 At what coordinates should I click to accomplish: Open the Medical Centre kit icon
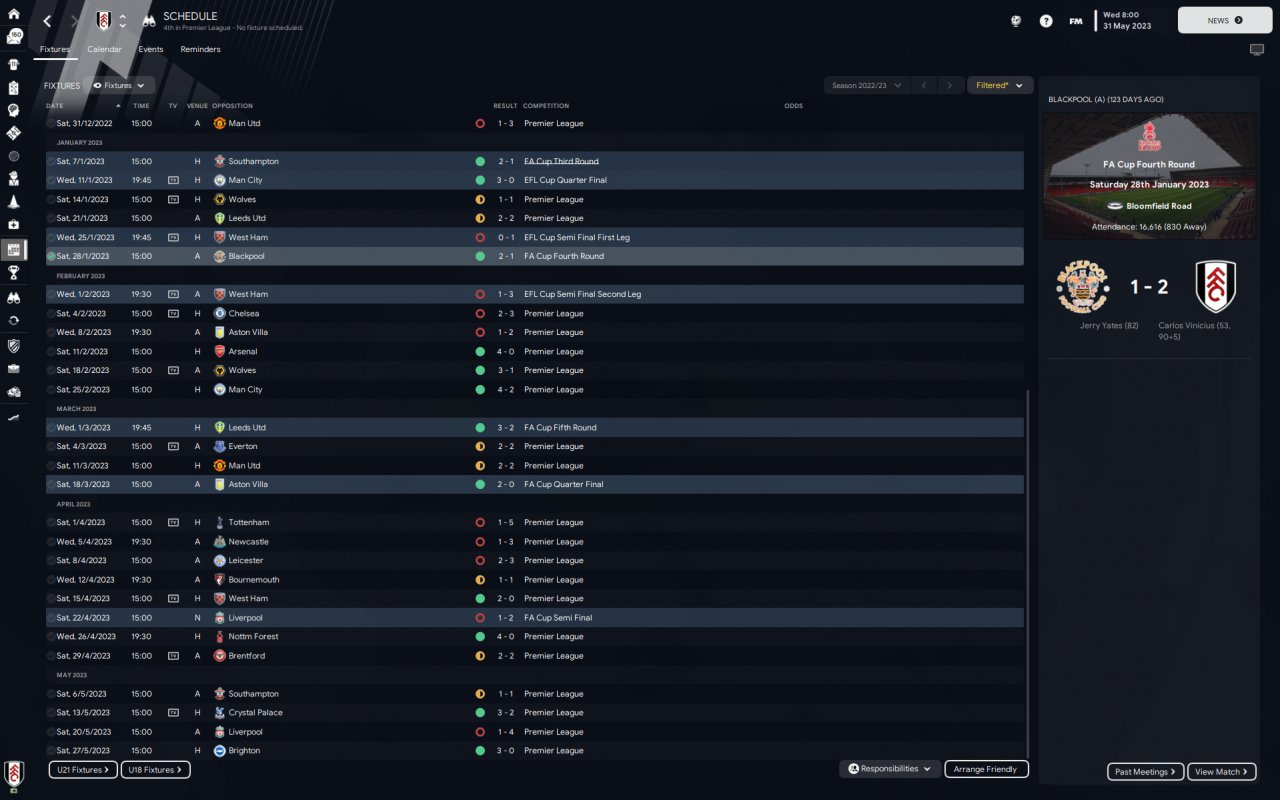coord(14,225)
